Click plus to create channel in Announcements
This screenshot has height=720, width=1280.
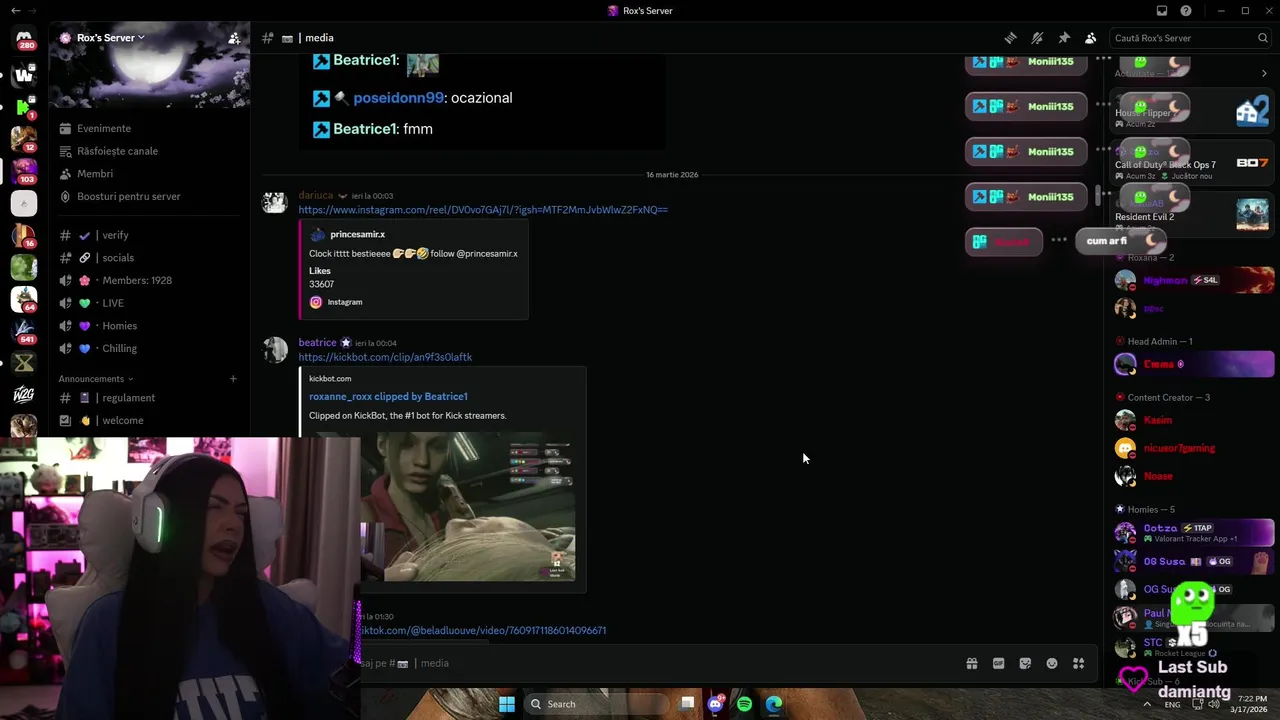[233, 379]
